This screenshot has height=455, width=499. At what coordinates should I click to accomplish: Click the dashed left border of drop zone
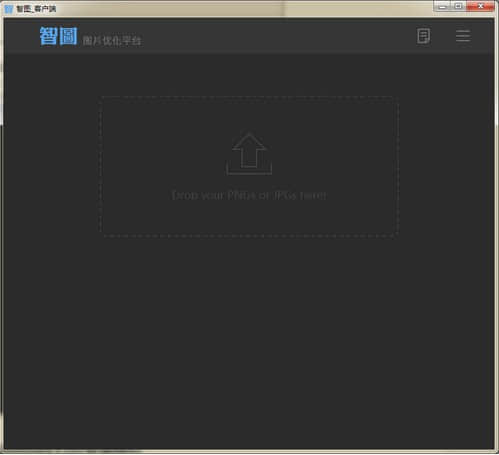(x=101, y=167)
